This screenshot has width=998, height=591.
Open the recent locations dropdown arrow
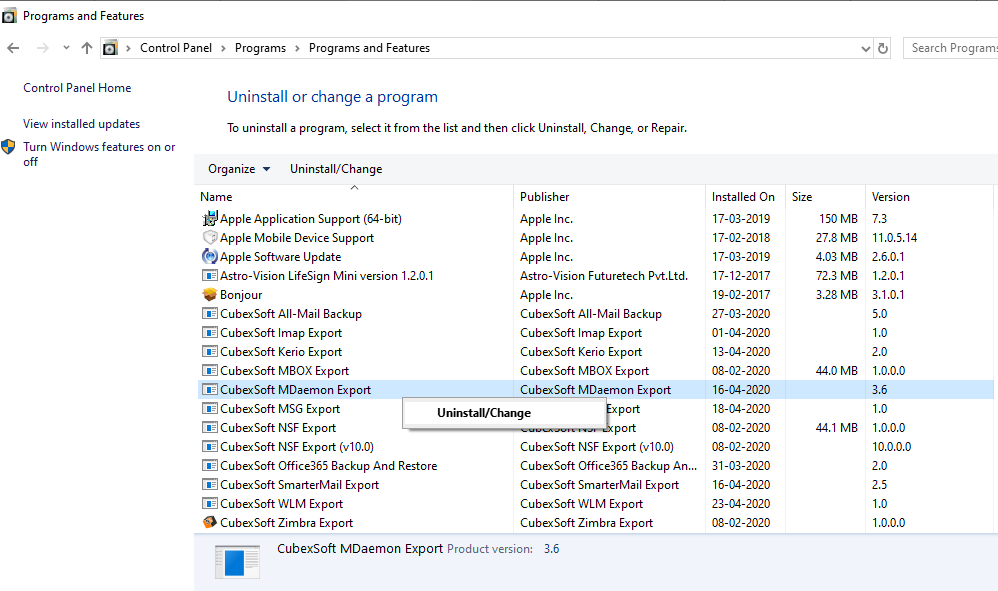66,48
